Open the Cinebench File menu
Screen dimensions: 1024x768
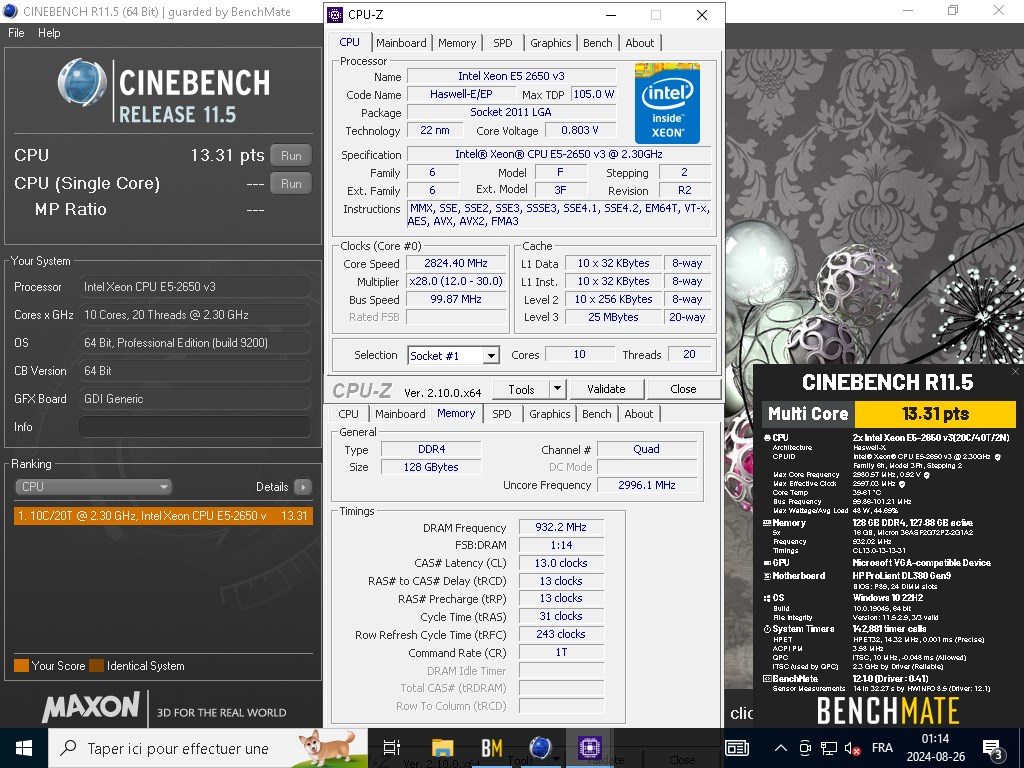(16, 33)
